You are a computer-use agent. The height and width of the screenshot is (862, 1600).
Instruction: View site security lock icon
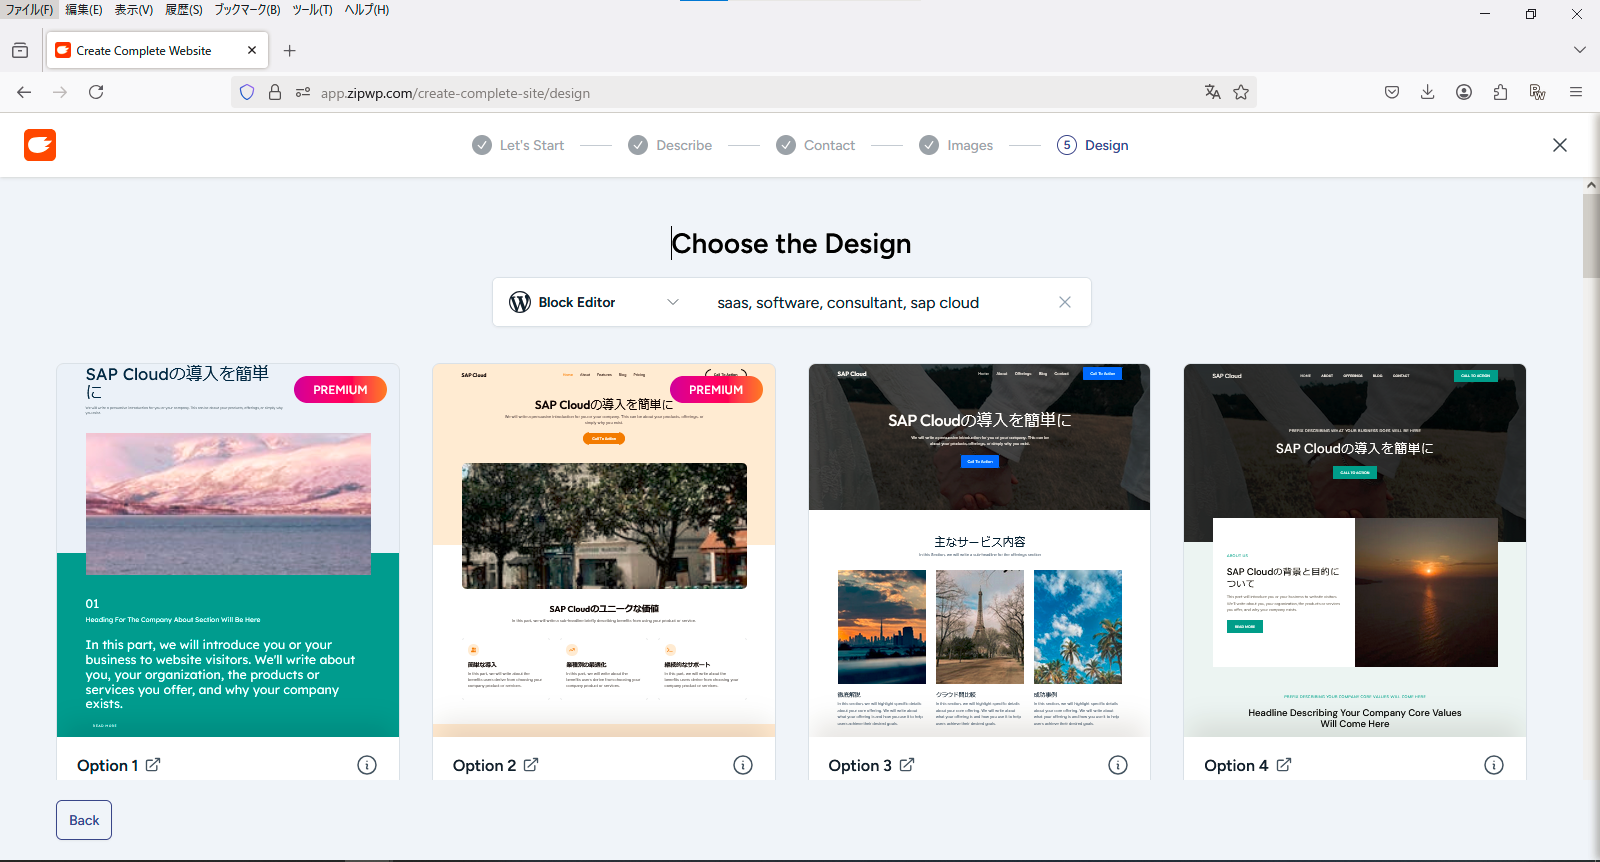[x=275, y=92]
